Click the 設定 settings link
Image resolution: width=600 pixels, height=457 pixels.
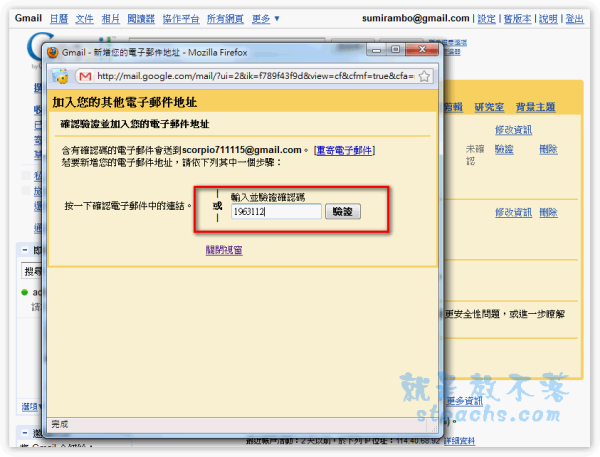pyautogui.click(x=486, y=18)
